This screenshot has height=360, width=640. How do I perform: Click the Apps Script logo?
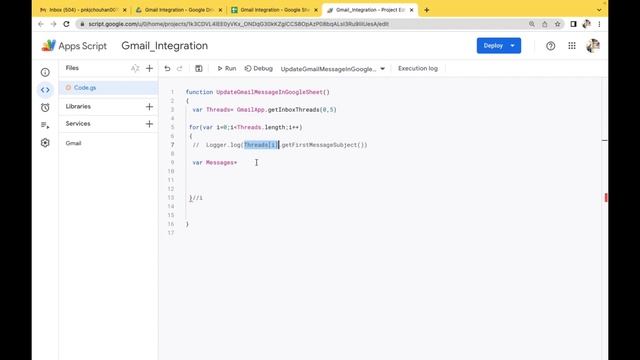click(74, 46)
